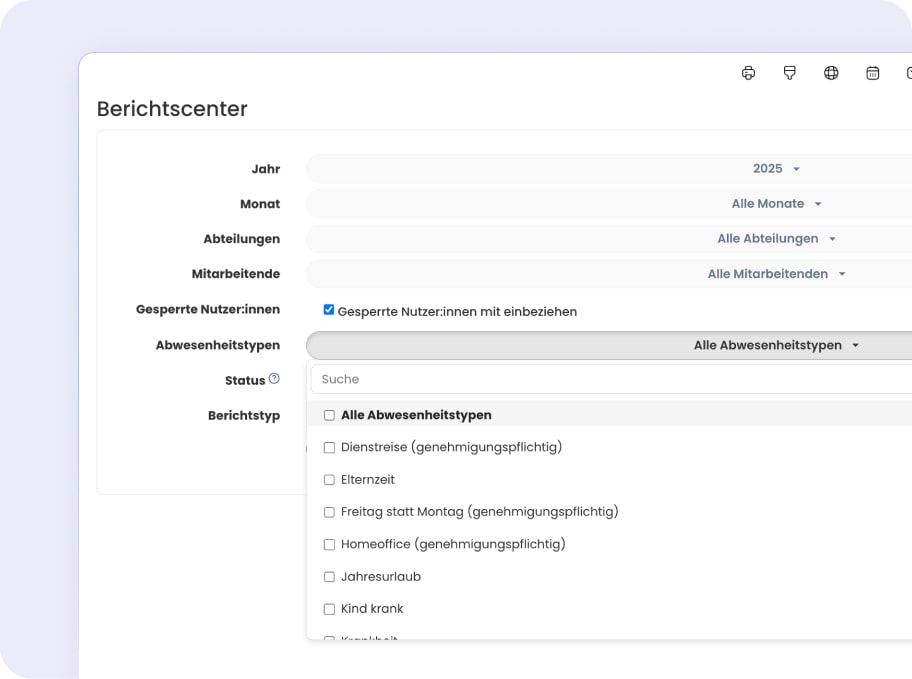Click the Berichtscenter page heading
Viewport: 912px width, 679px height.
(x=172, y=109)
